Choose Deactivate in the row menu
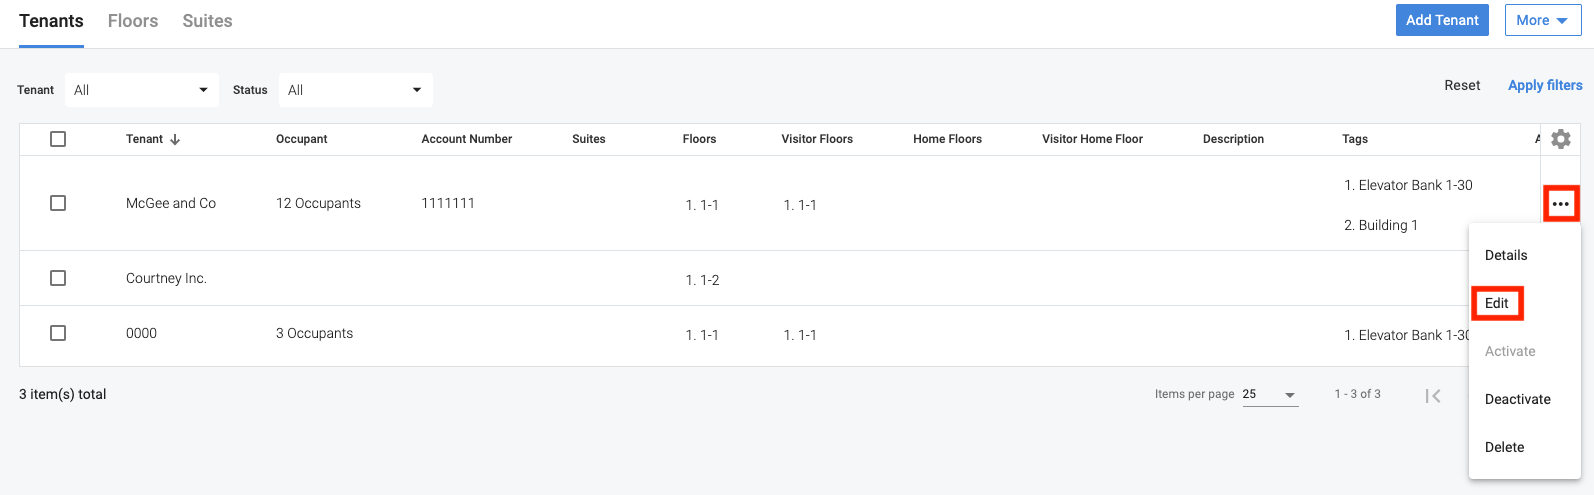Screen dimensions: 1594x495 [1518, 399]
